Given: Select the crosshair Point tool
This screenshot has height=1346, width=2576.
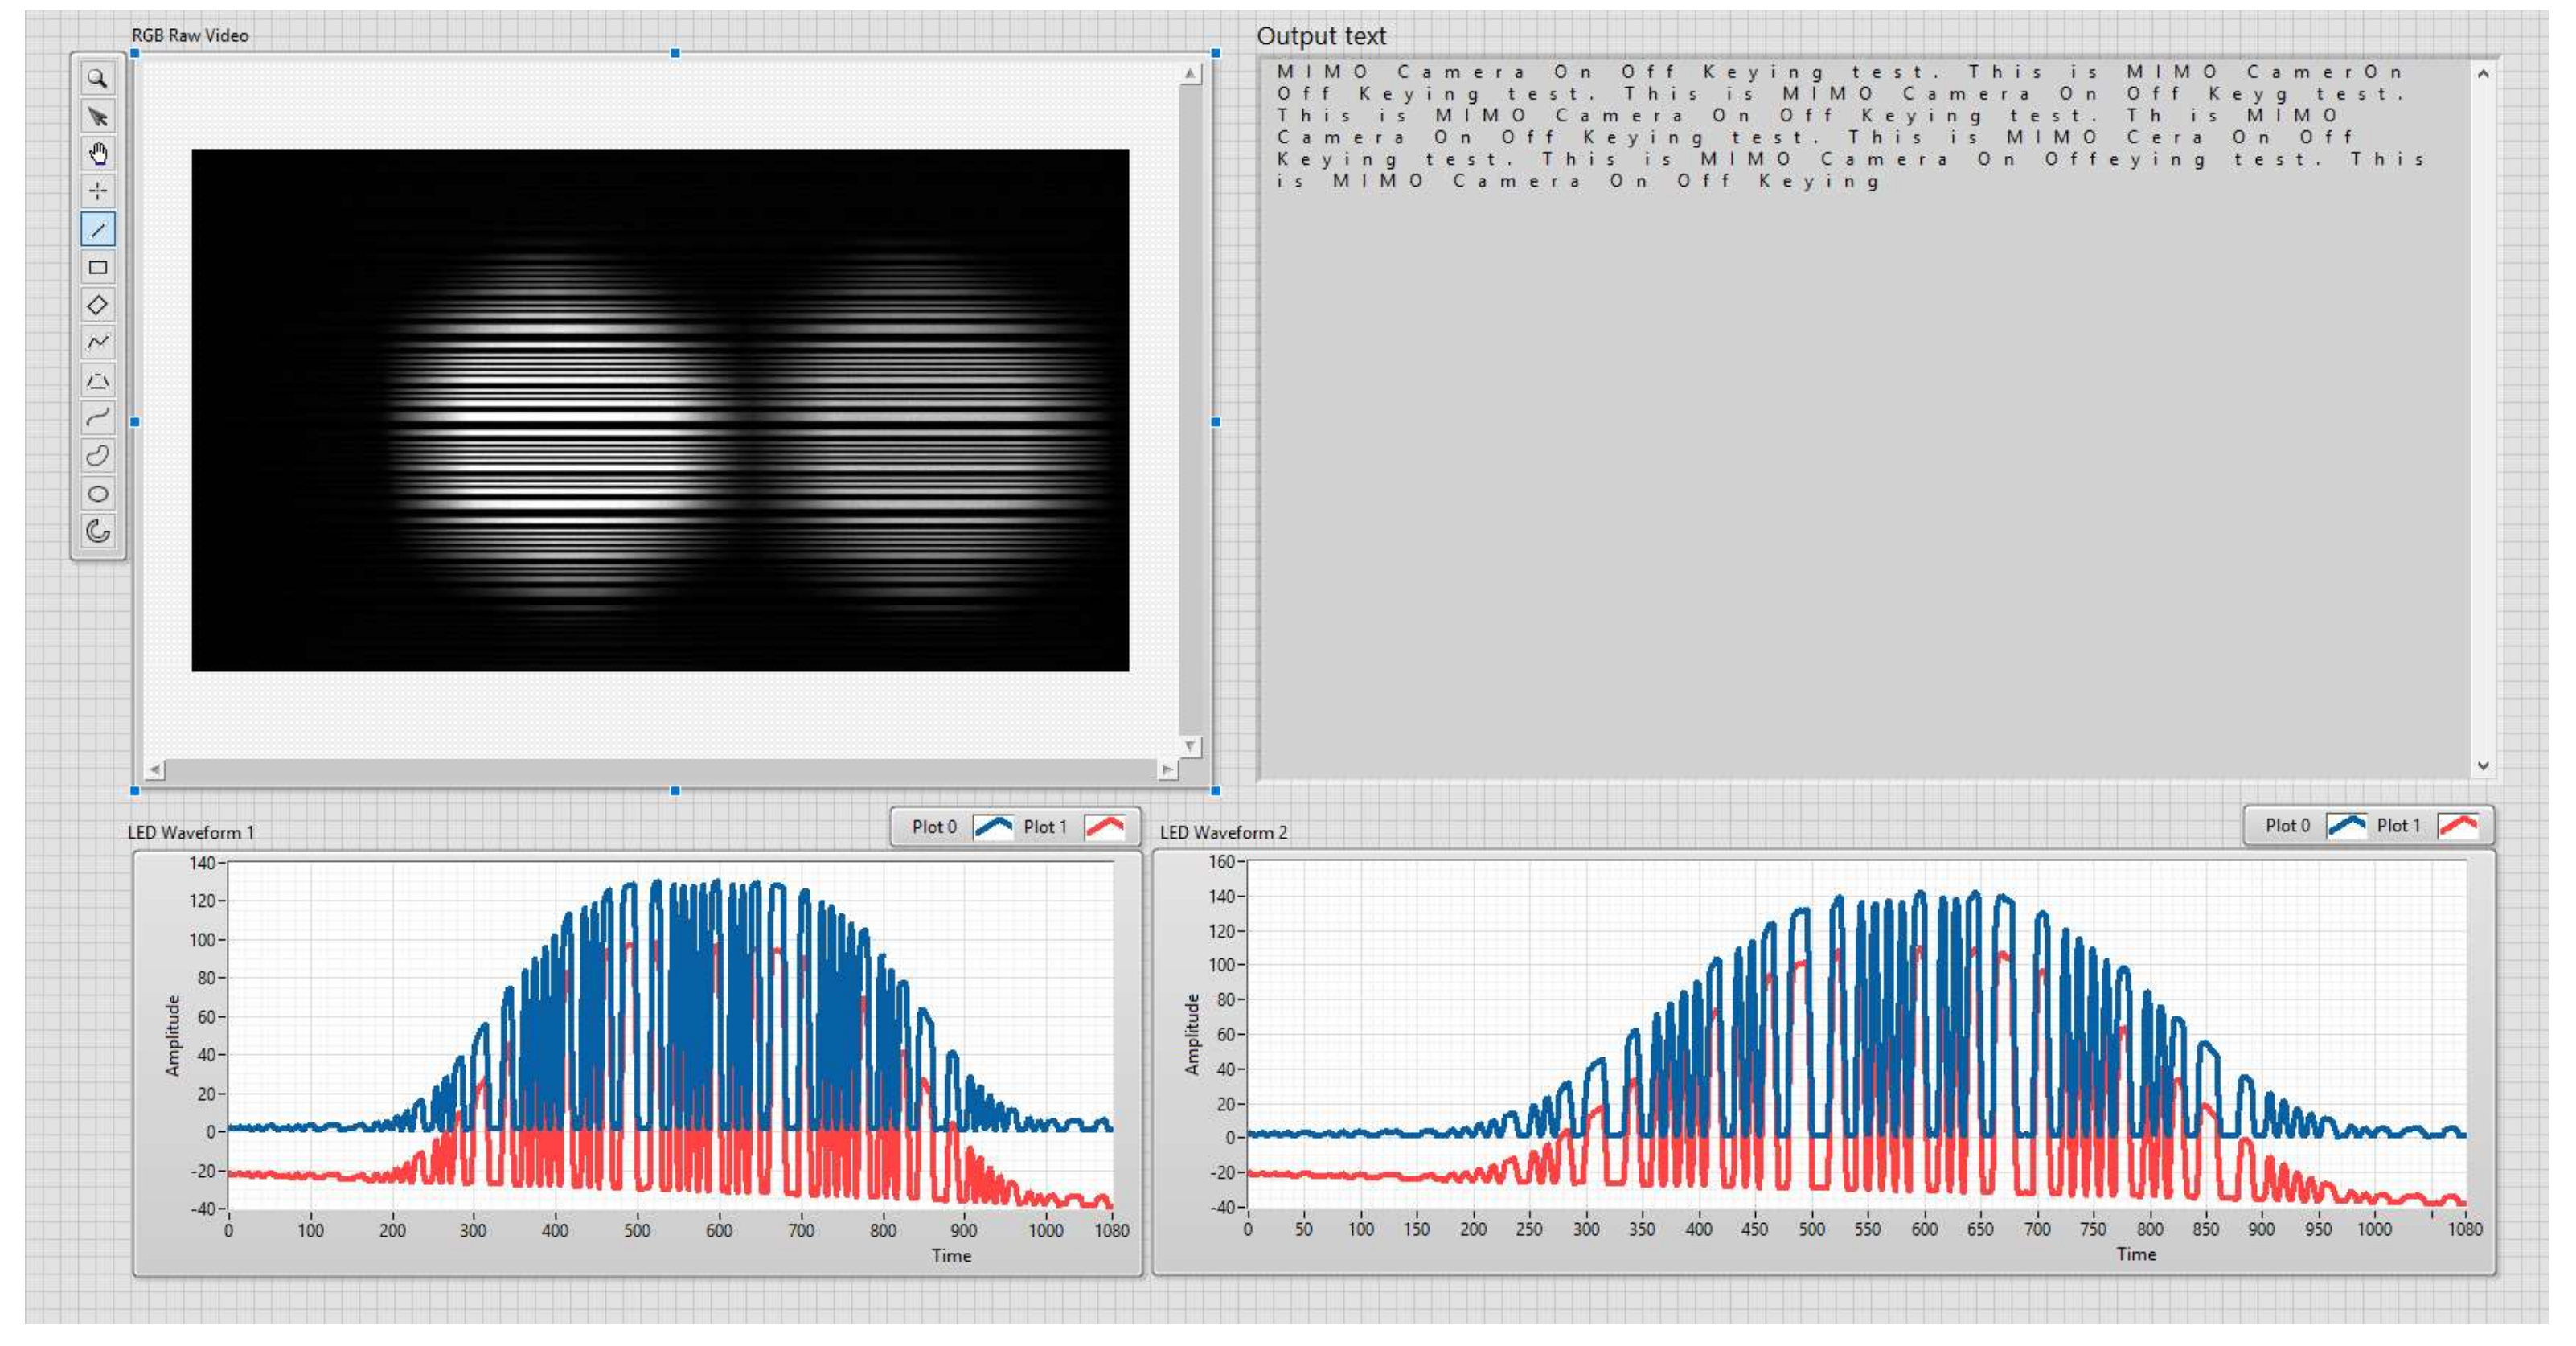Looking at the screenshot, I should tap(97, 191).
